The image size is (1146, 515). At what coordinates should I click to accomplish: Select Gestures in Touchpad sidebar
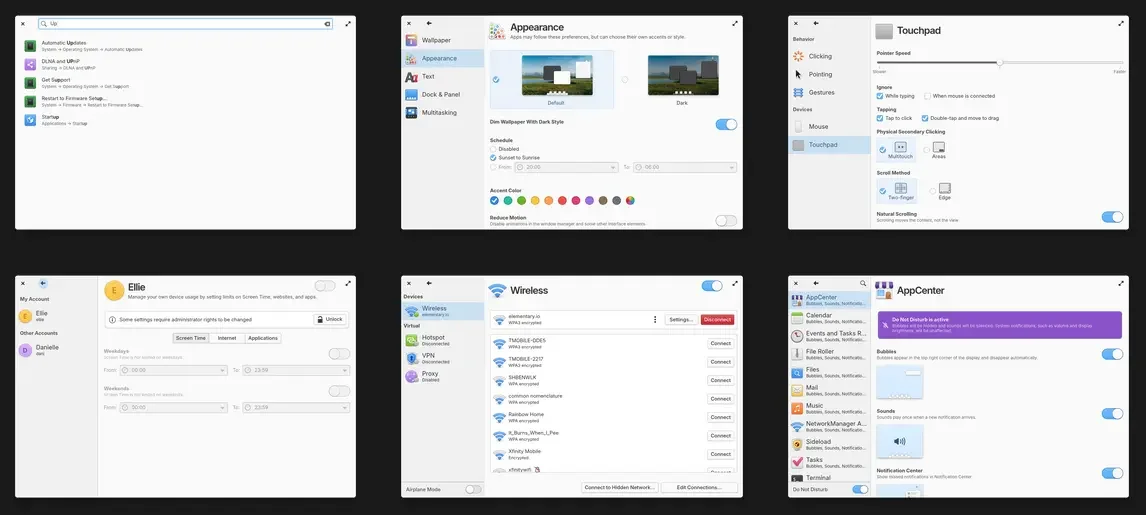829,93
